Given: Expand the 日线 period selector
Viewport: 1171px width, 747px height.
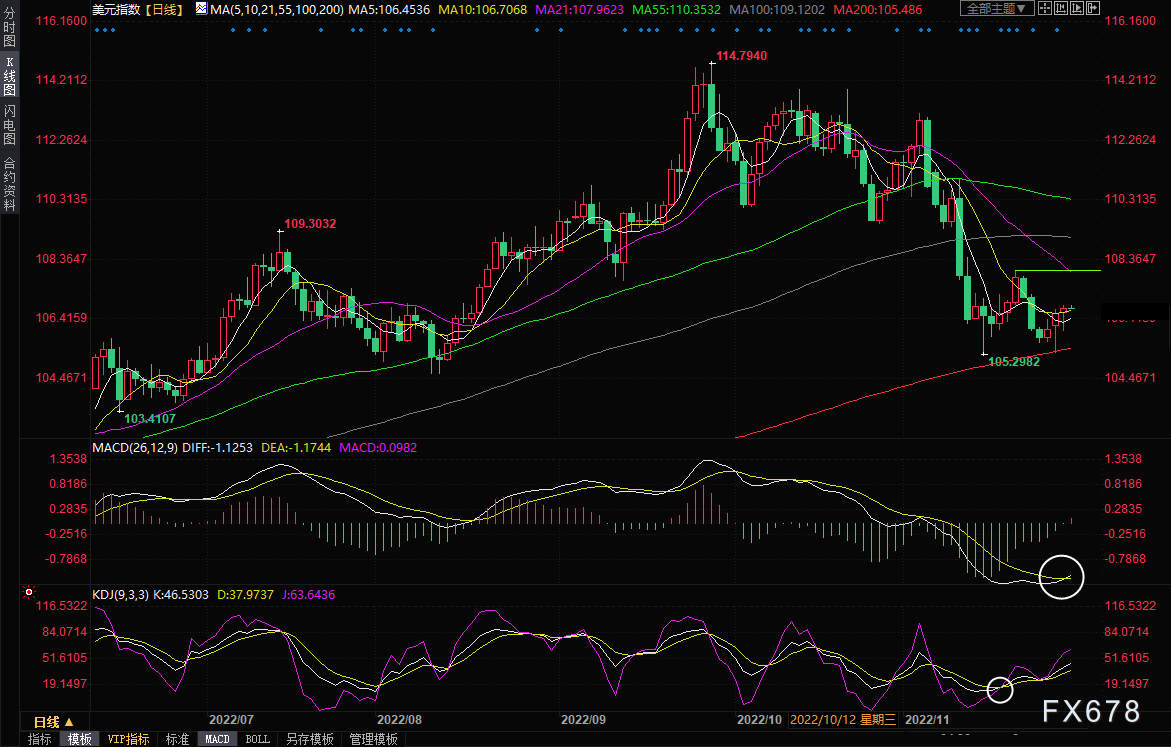Looking at the screenshot, I should click(53, 721).
